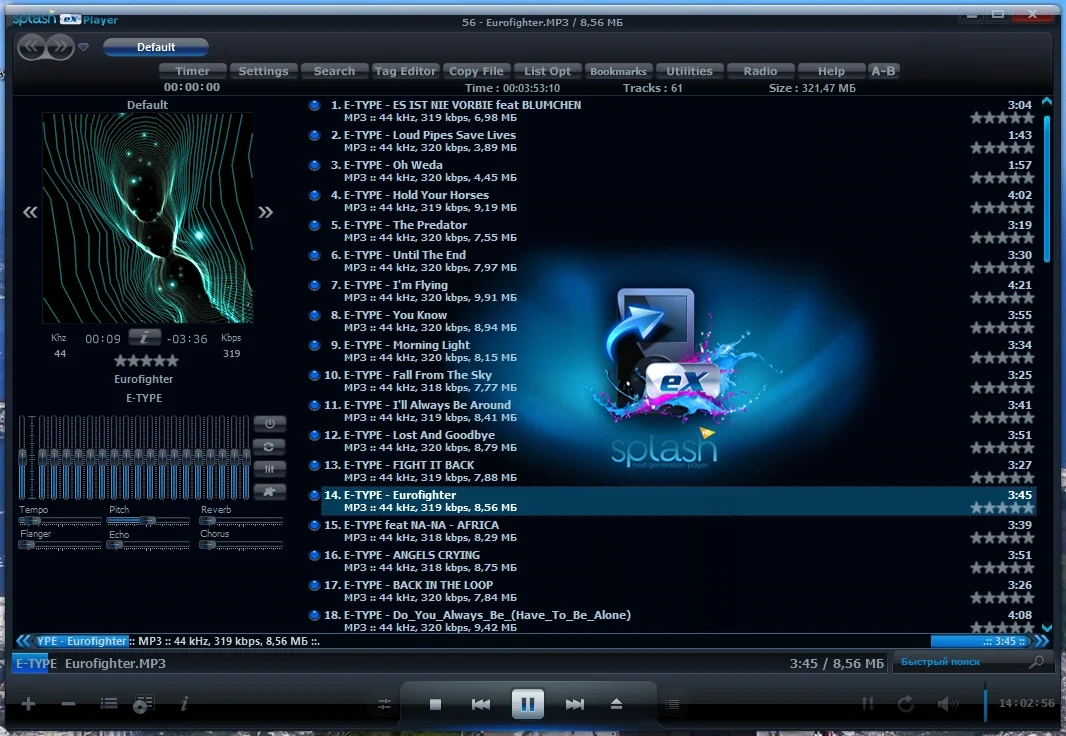Click the Default playlist button
This screenshot has width=1066, height=736.
[156, 47]
